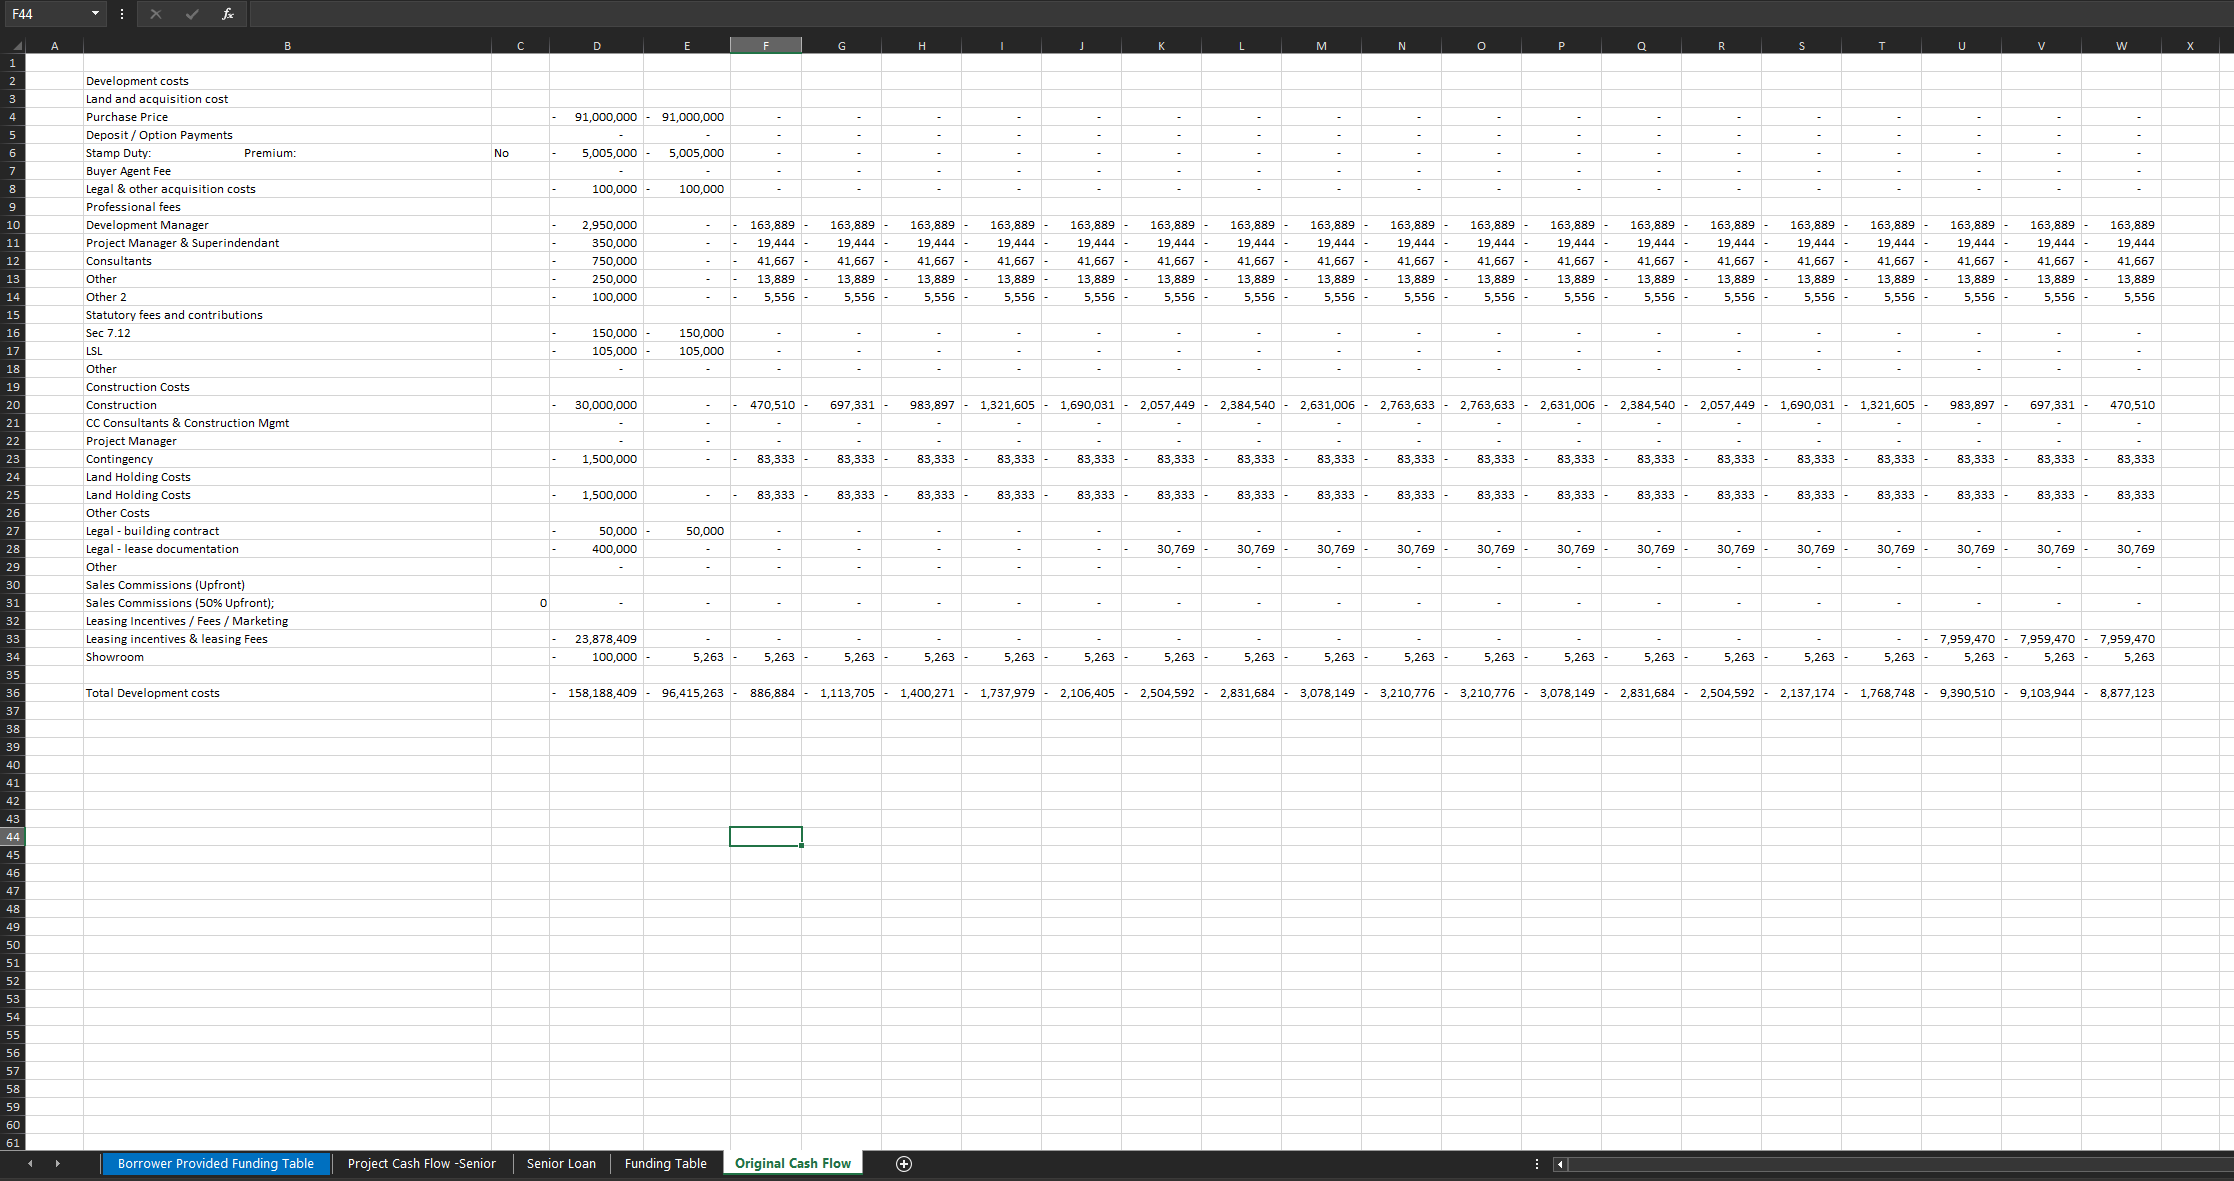
Task: Click the tab bar resize dots handle
Action: 1537,1164
